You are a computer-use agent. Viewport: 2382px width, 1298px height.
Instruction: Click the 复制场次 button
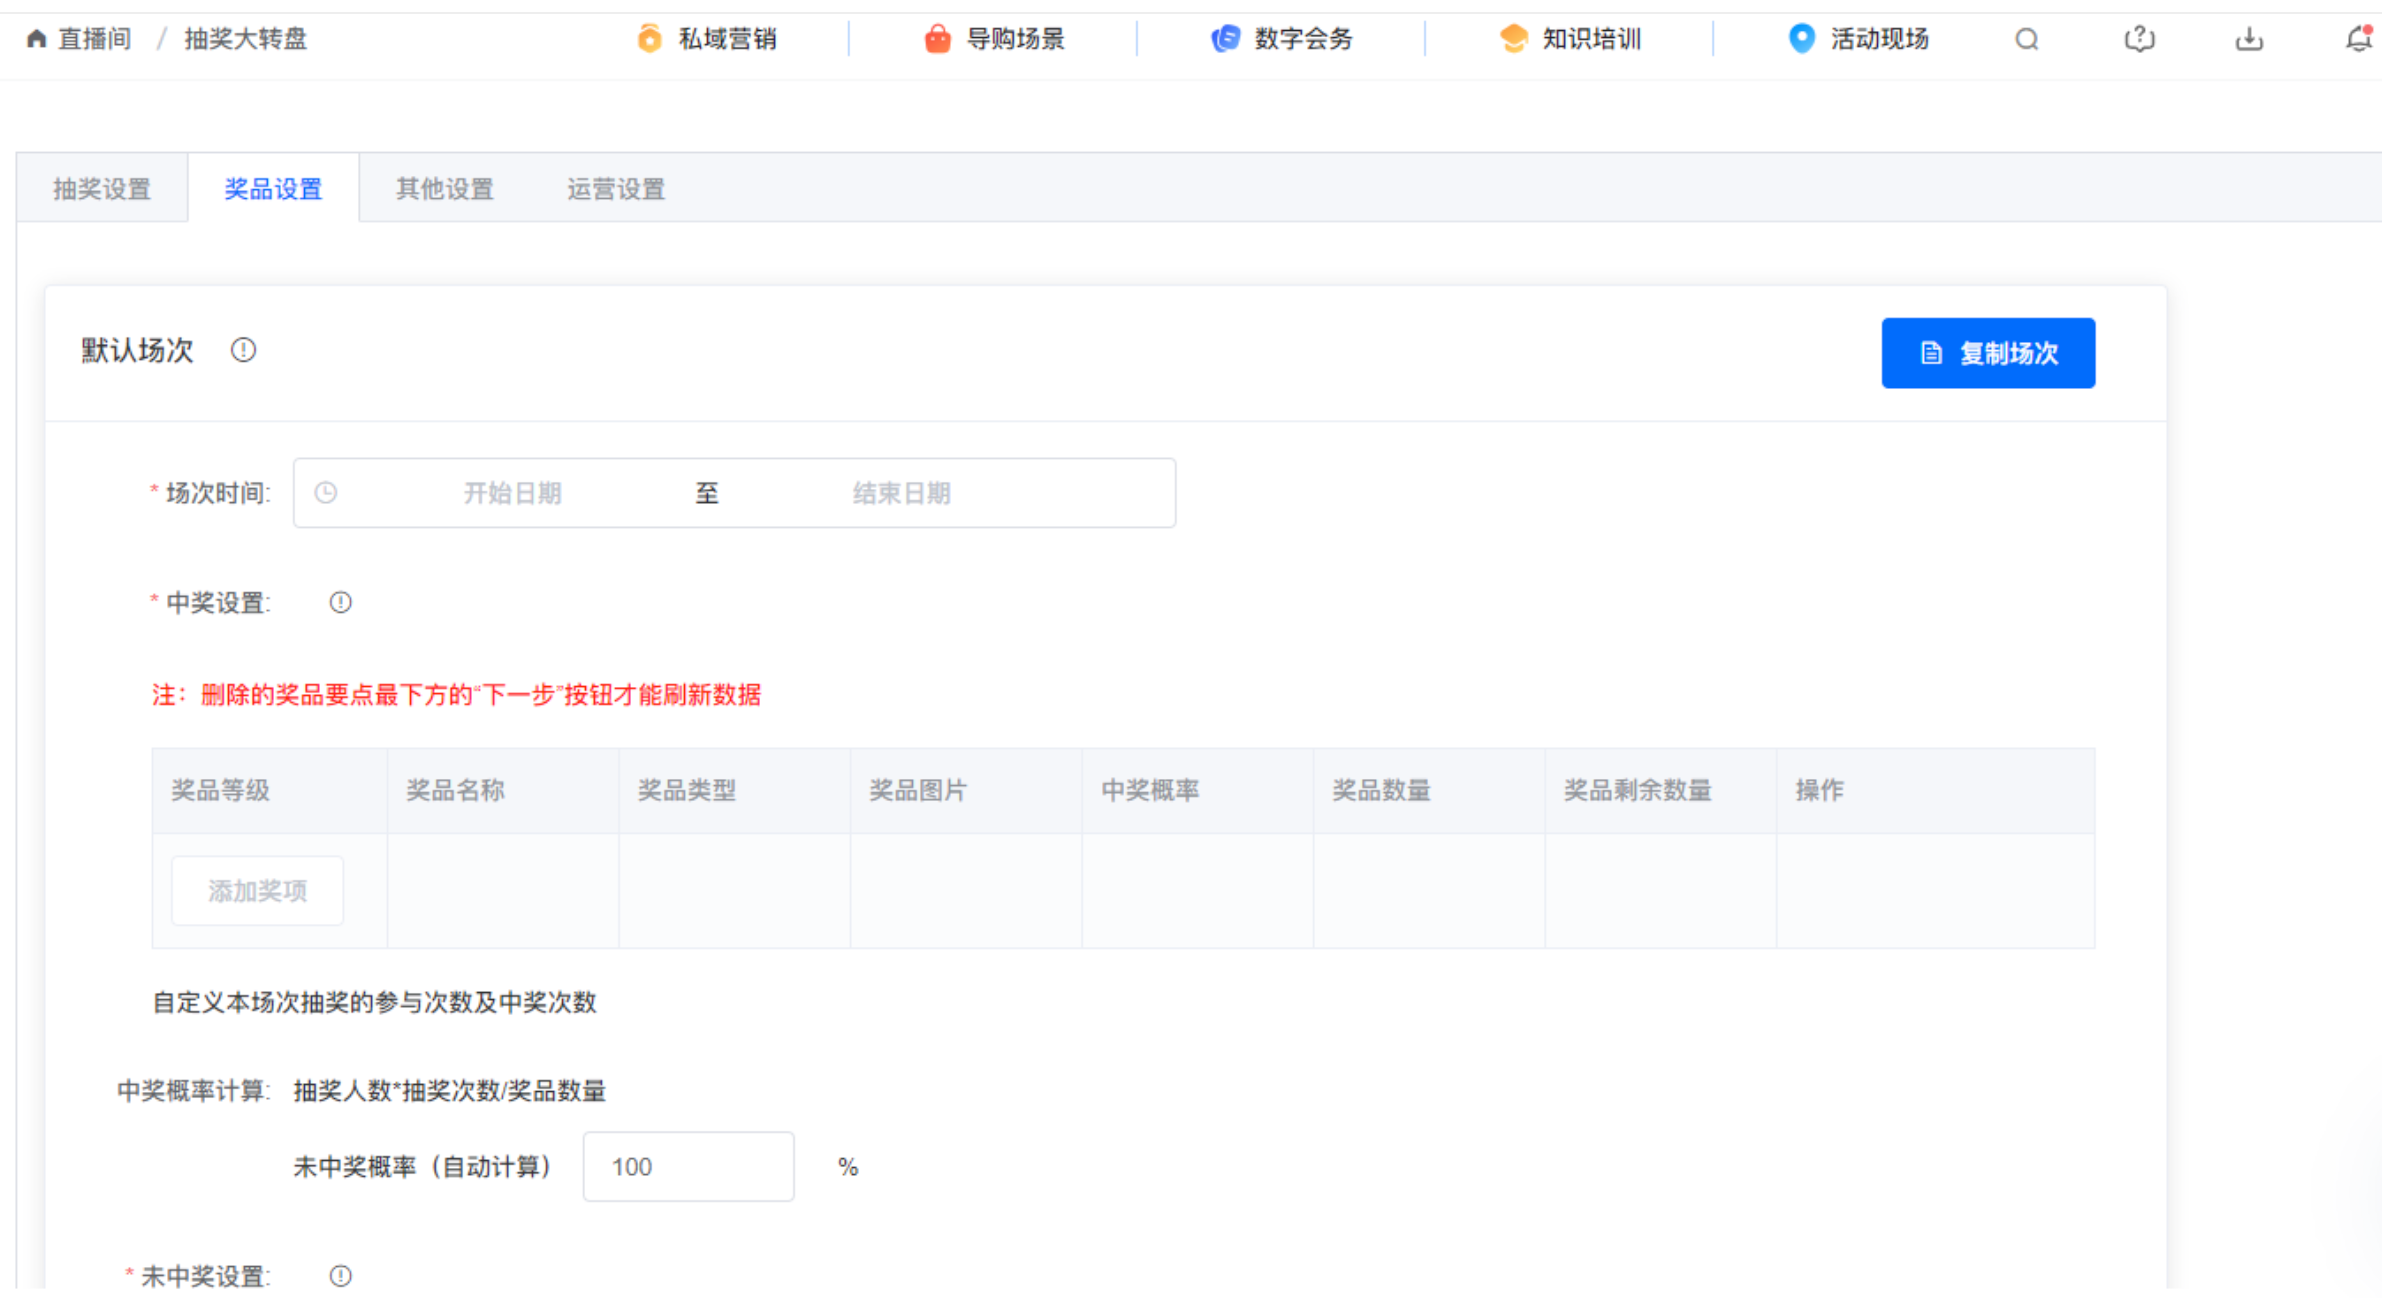[1987, 353]
